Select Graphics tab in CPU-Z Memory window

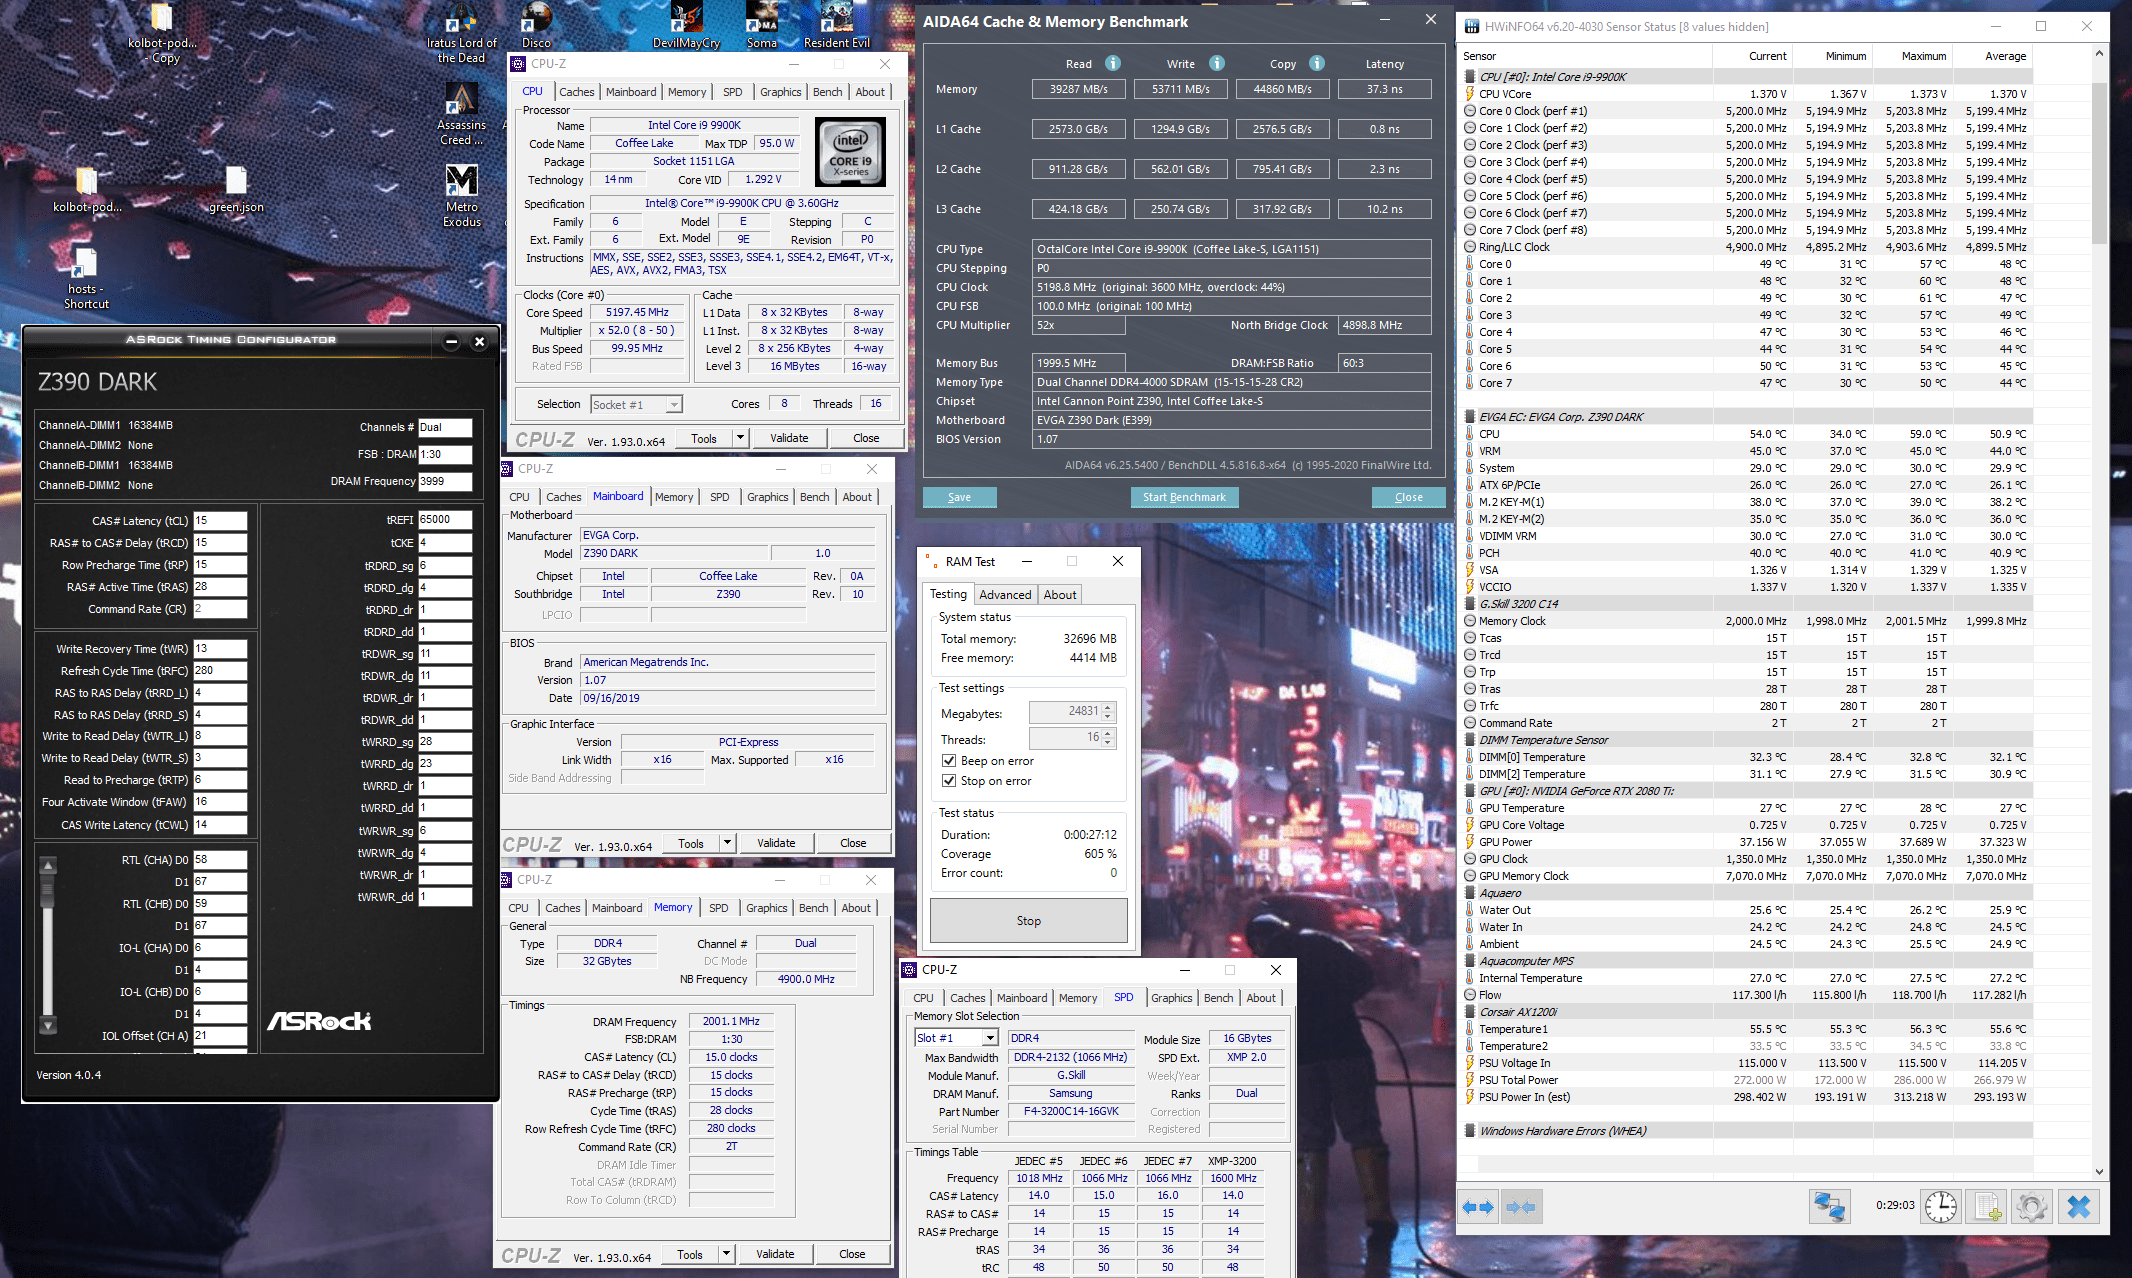766,908
